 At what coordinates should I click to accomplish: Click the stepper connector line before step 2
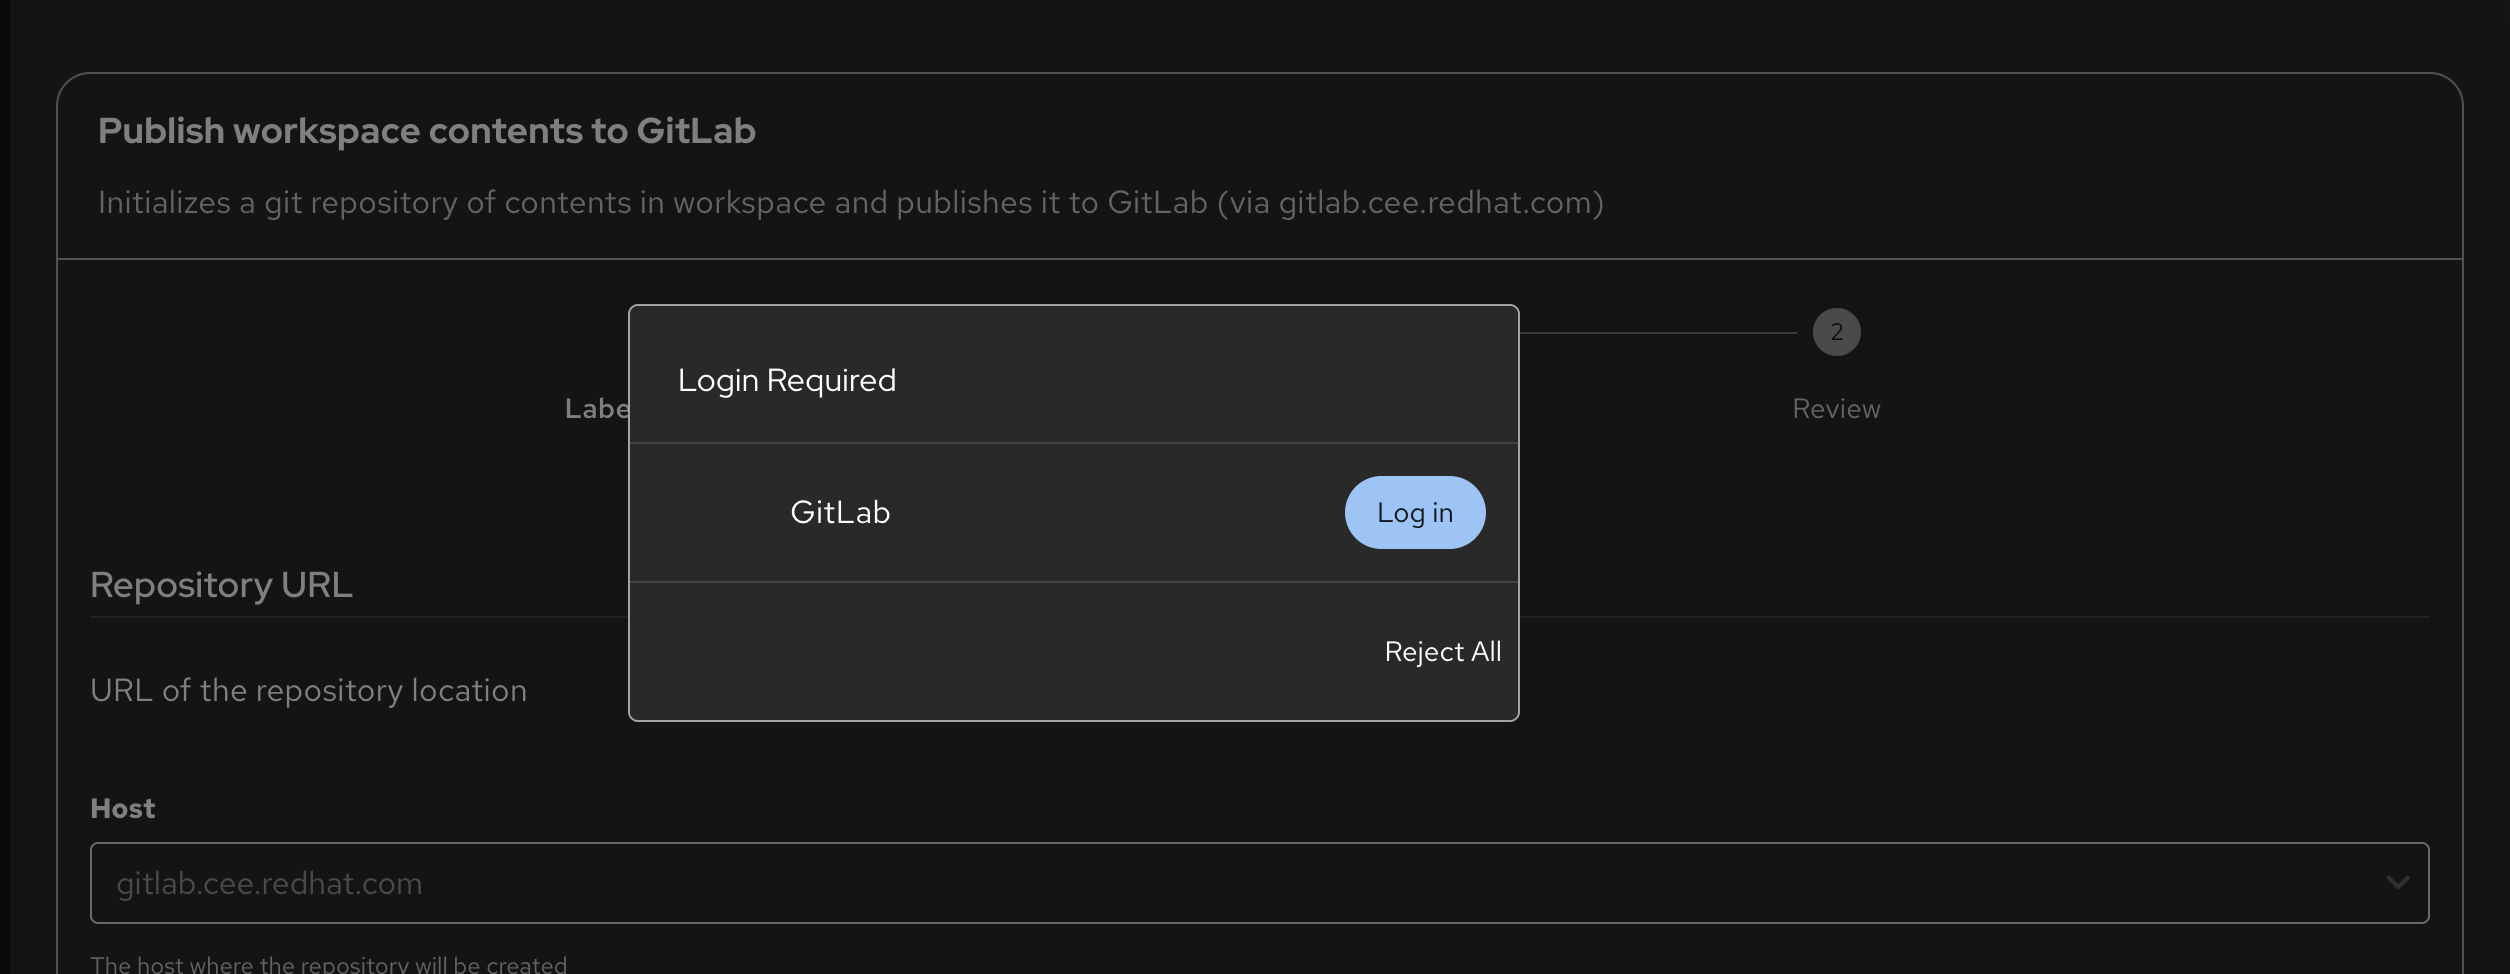click(1660, 333)
